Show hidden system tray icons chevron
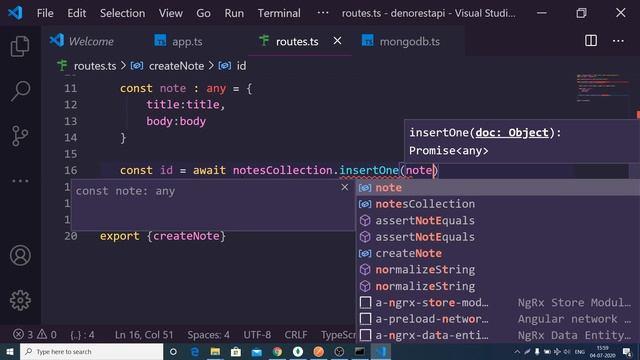Viewport: 640px width, 360px height. (517, 351)
